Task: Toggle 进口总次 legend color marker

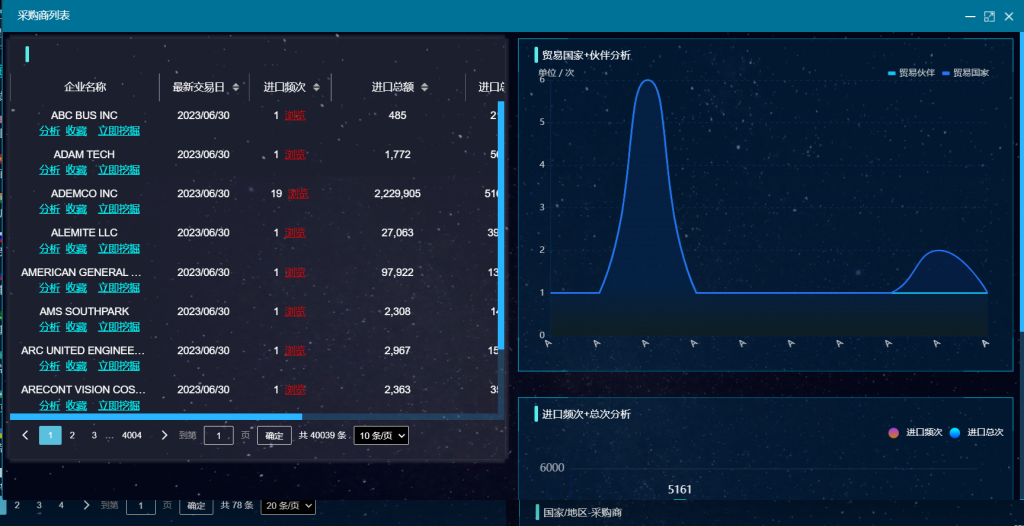Action: [954, 432]
